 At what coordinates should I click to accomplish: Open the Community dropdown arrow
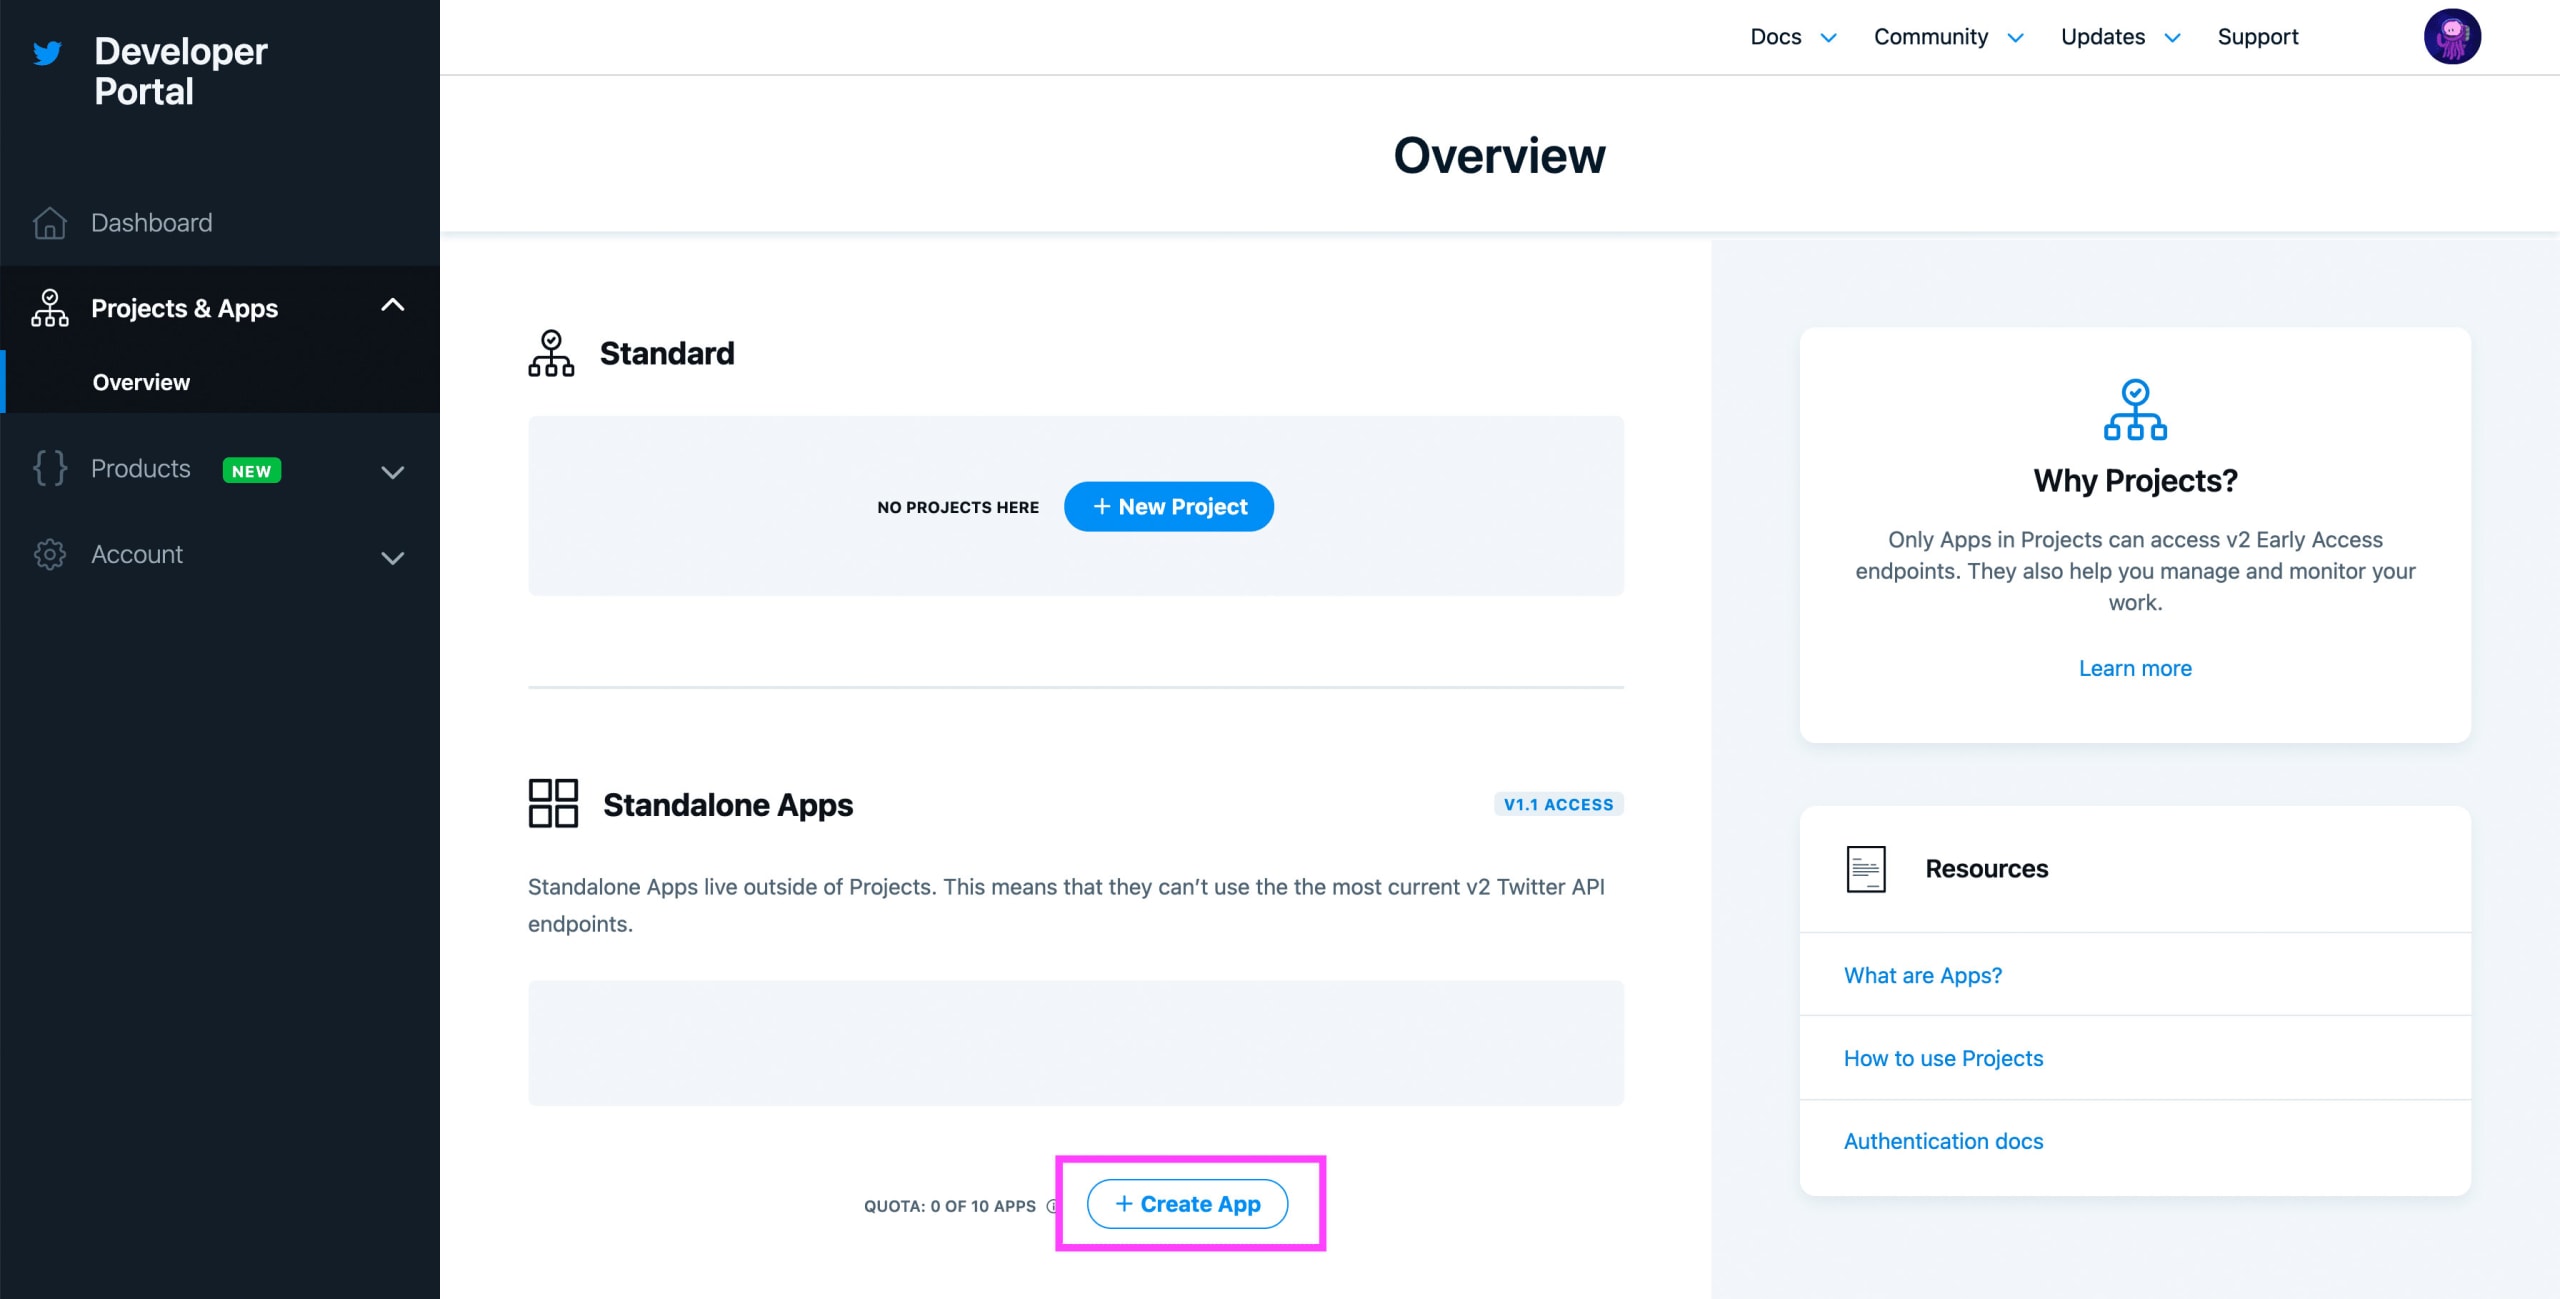[x=2015, y=38]
